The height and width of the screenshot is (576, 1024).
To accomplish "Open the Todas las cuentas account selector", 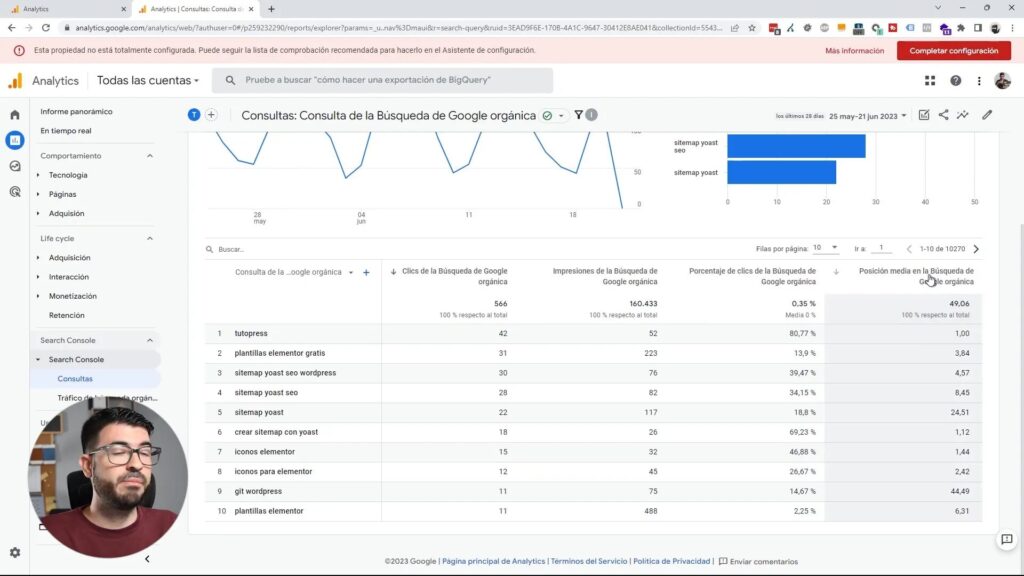I will [148, 80].
